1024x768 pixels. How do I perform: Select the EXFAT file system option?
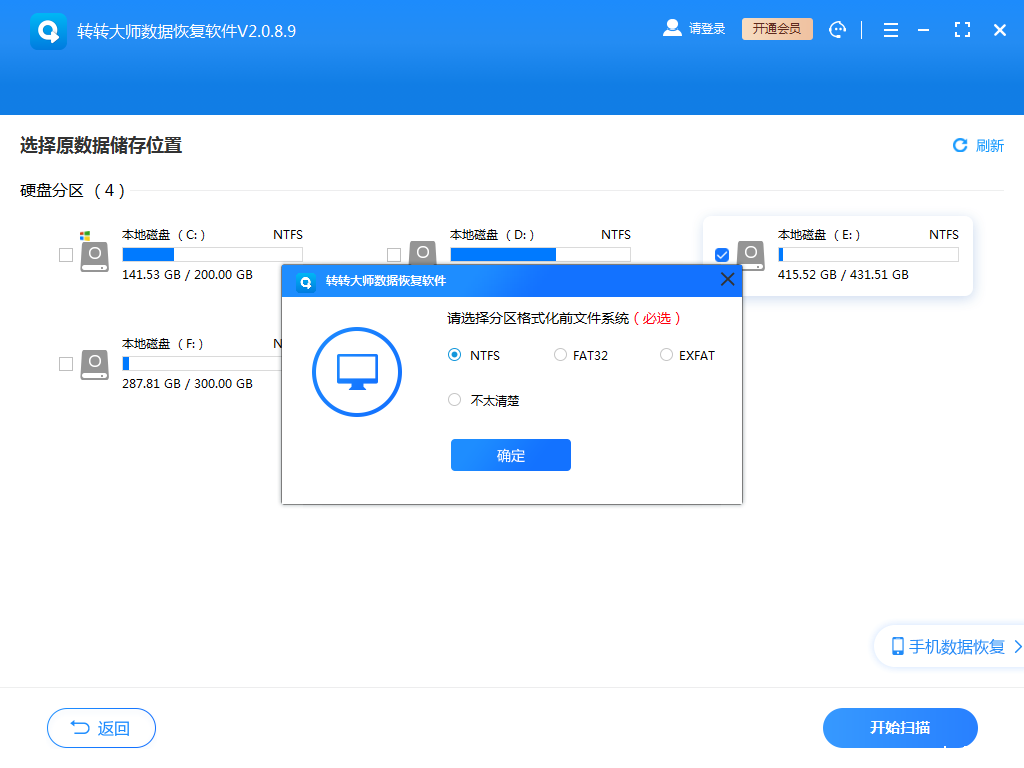(x=665, y=355)
